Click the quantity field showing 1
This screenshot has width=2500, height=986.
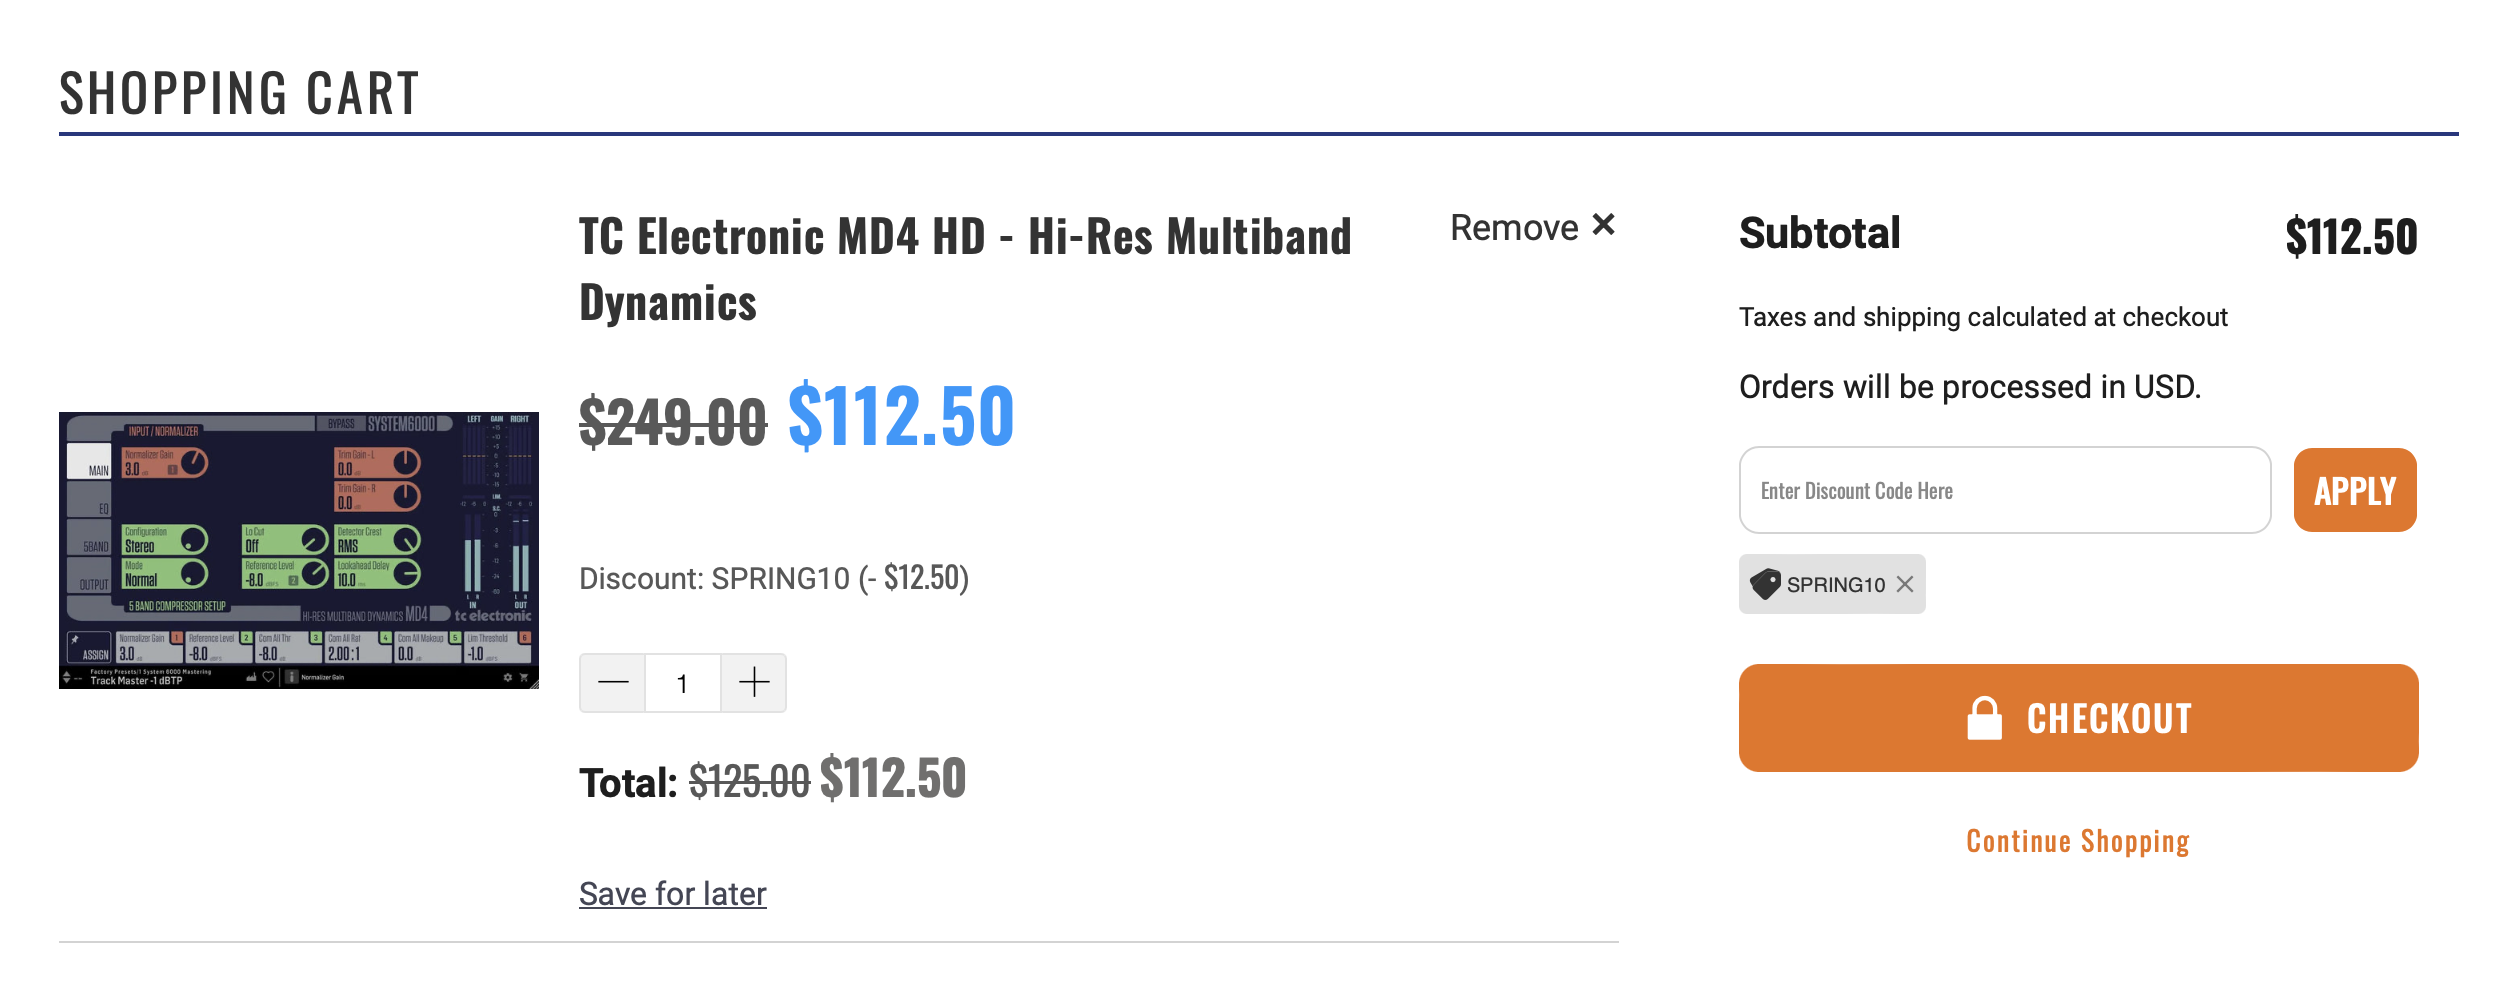click(682, 683)
